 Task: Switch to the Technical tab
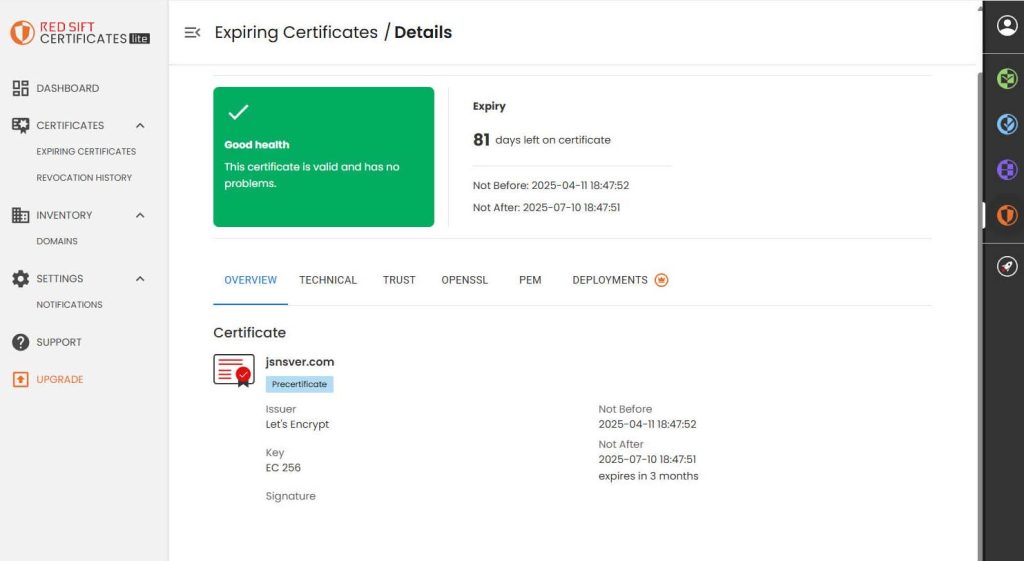[x=328, y=280]
